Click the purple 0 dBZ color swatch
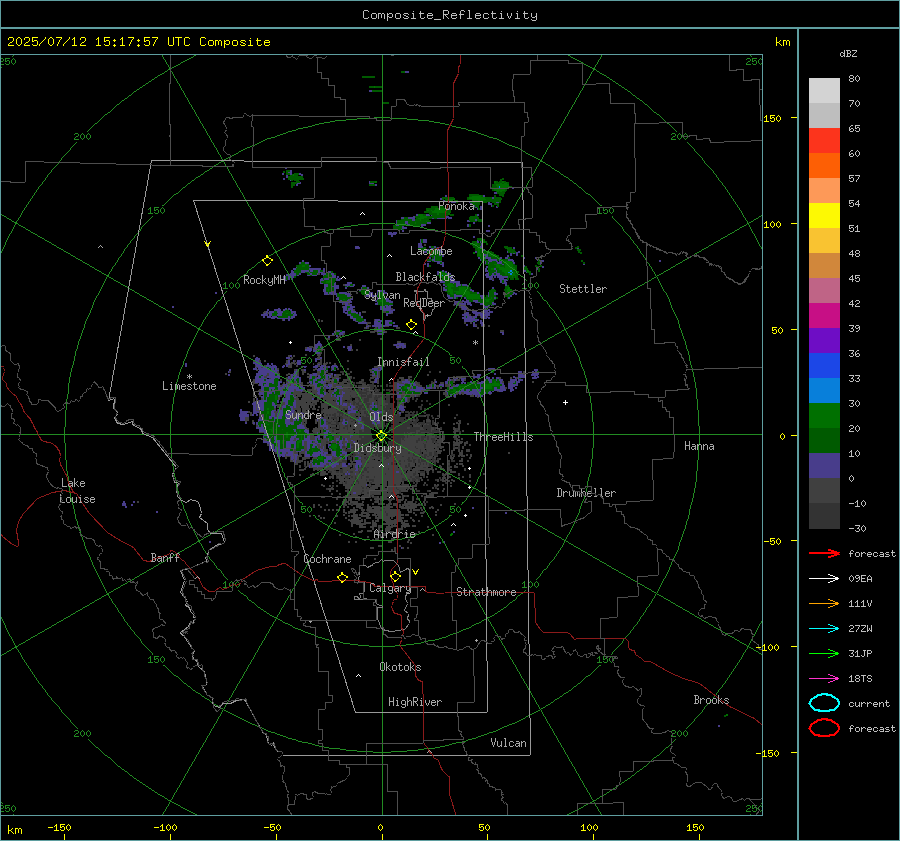The image size is (900, 841). pos(824,465)
